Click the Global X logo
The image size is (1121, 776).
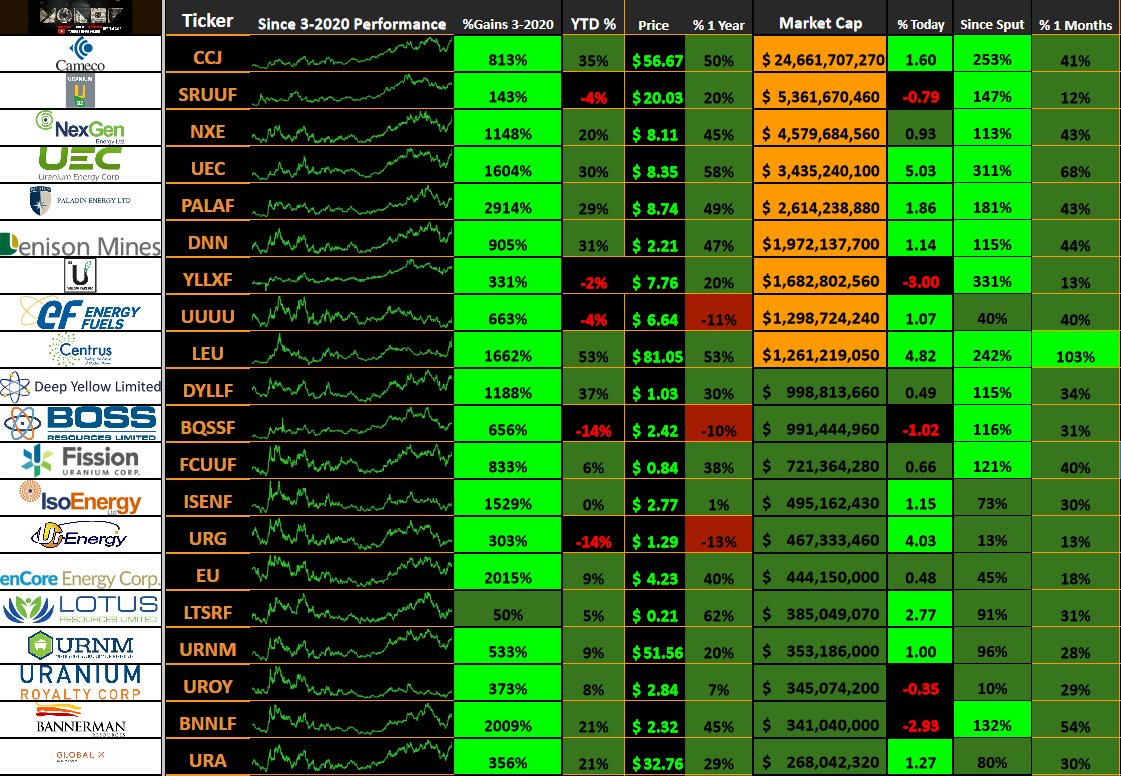[80, 756]
